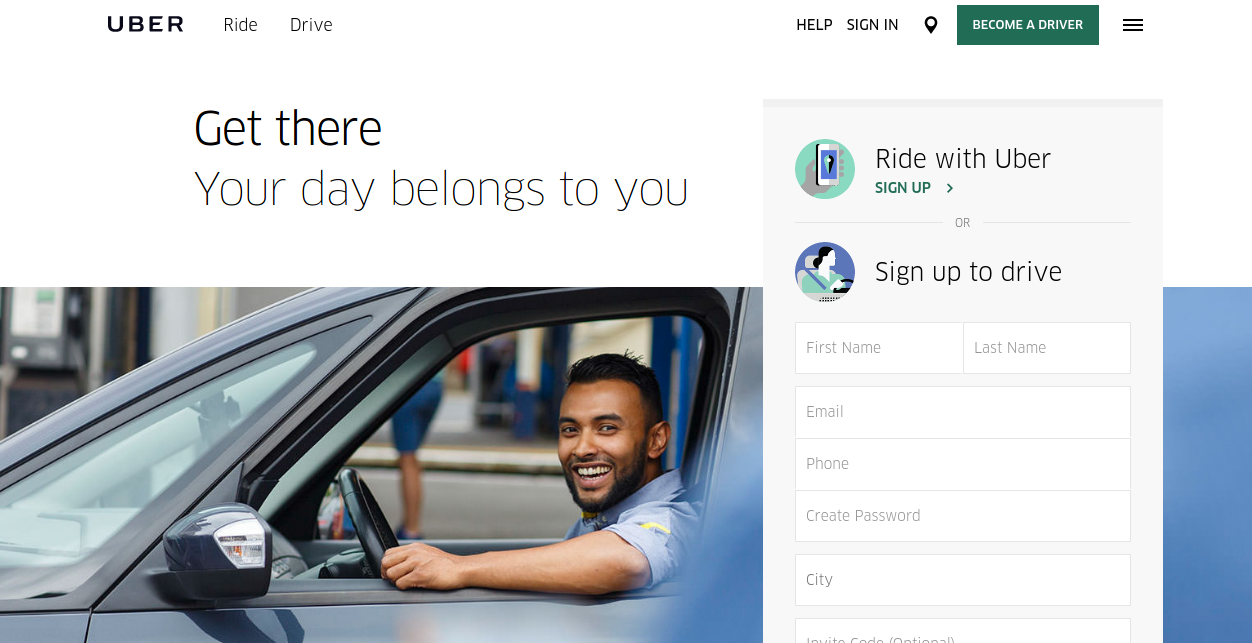This screenshot has height=643, width=1252.
Task: Click the Sign up to drive illustration
Action: [825, 272]
